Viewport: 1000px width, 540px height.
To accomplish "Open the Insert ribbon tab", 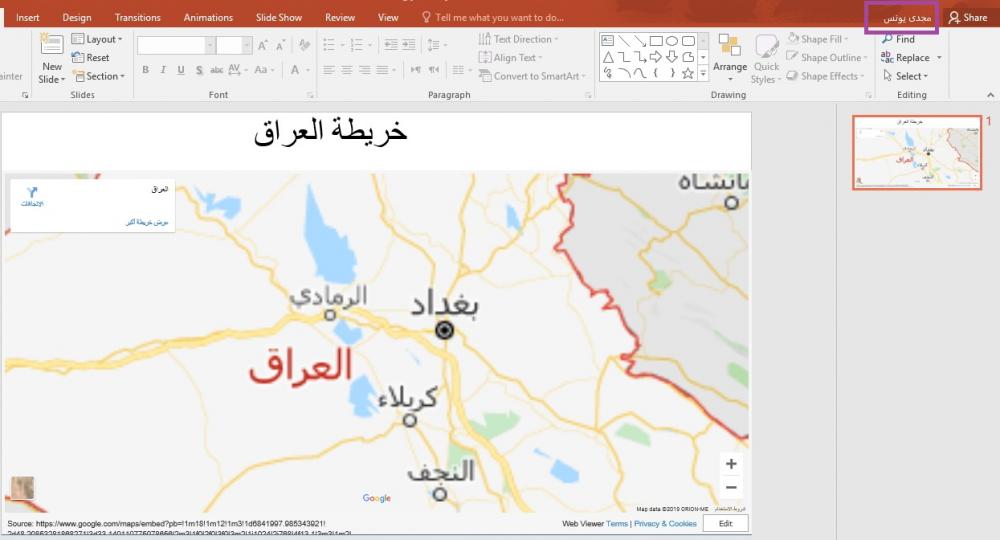I will (x=27, y=17).
